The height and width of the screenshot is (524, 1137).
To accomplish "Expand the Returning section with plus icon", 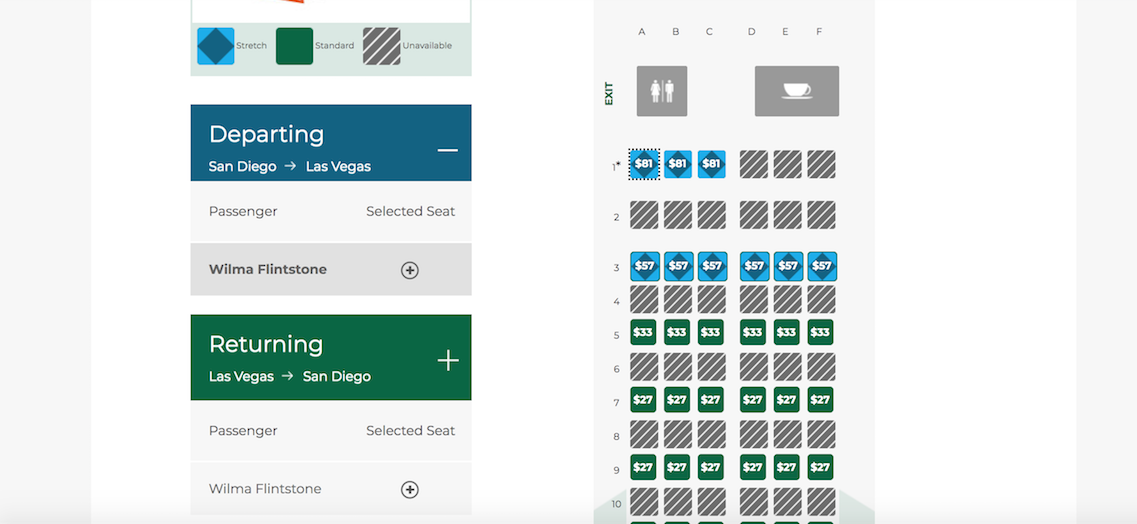I will 448,360.
